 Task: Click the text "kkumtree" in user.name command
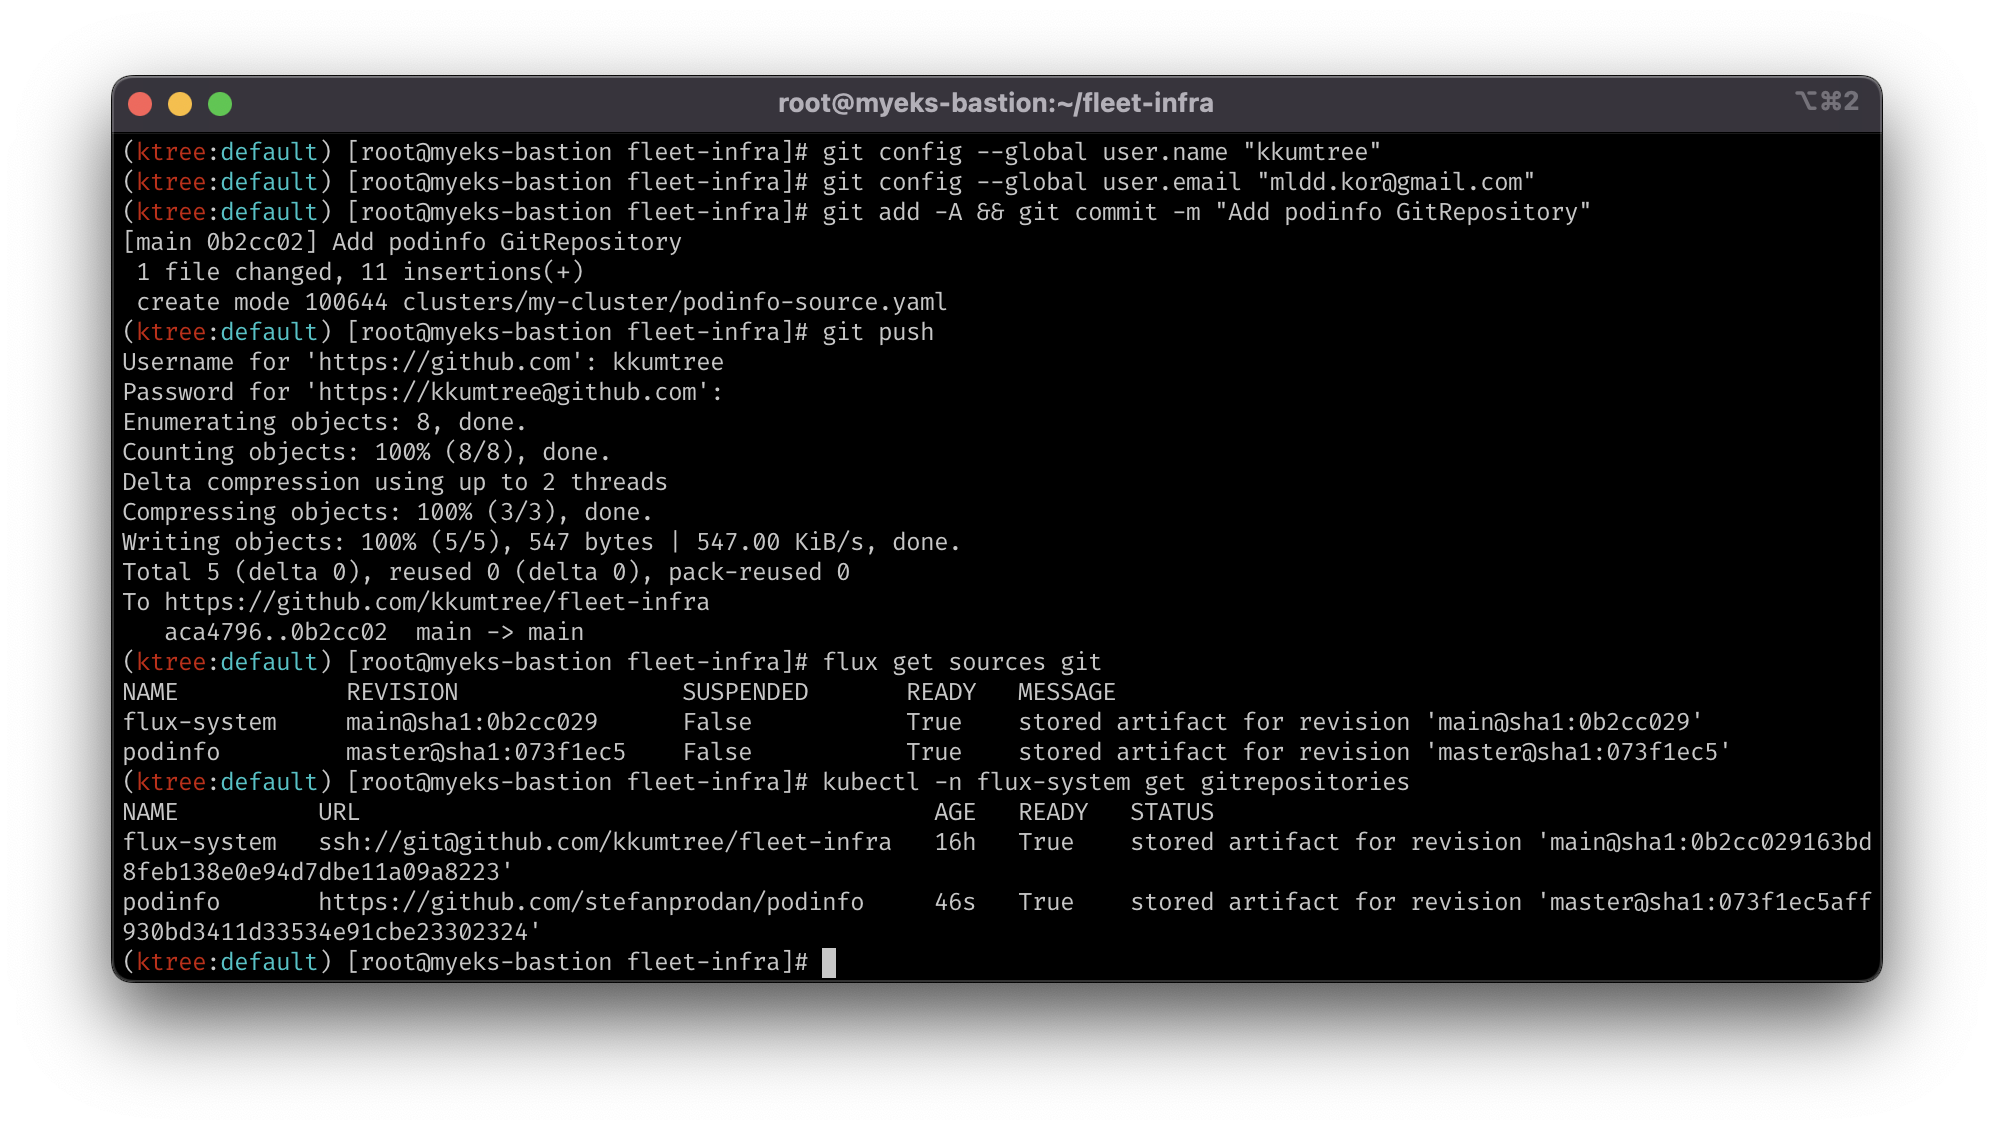(x=1312, y=152)
